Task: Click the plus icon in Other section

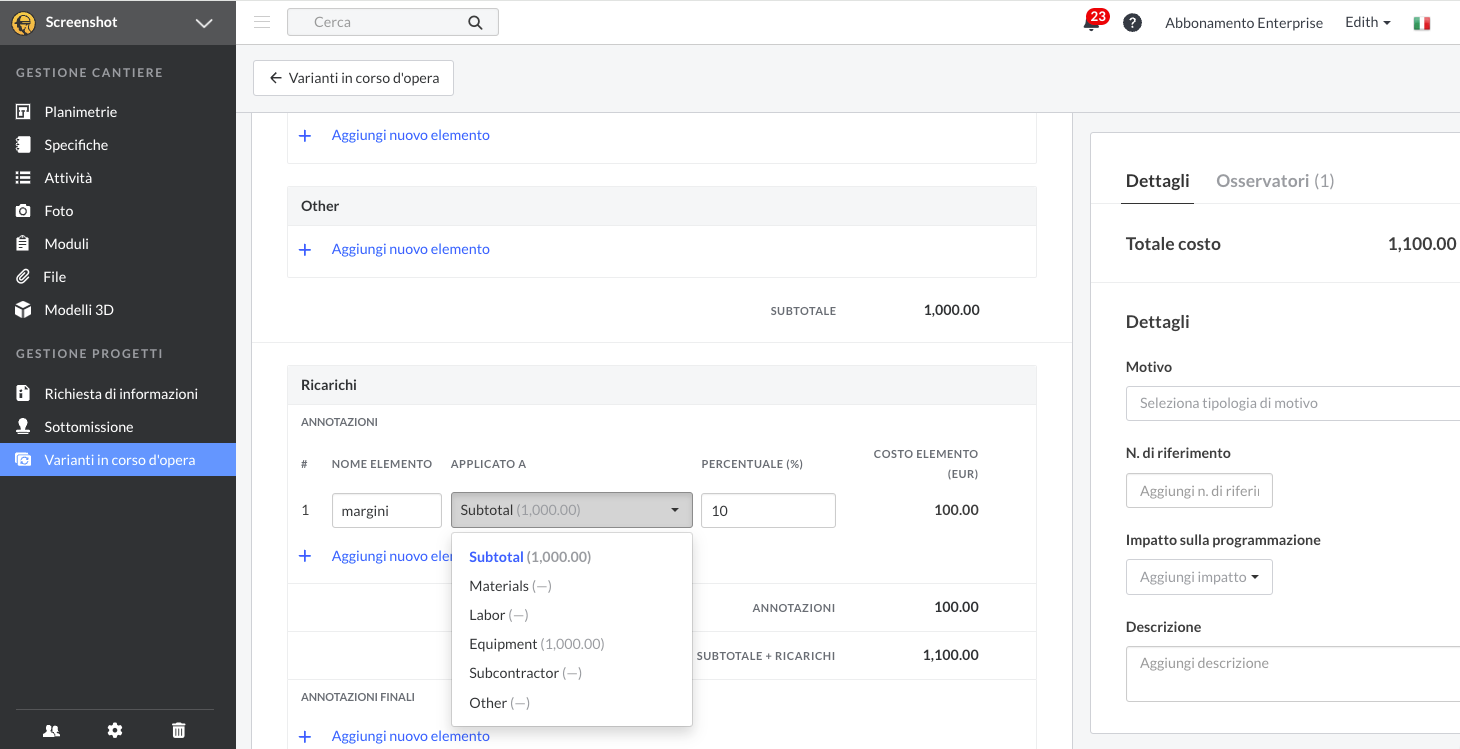Action: [x=306, y=250]
